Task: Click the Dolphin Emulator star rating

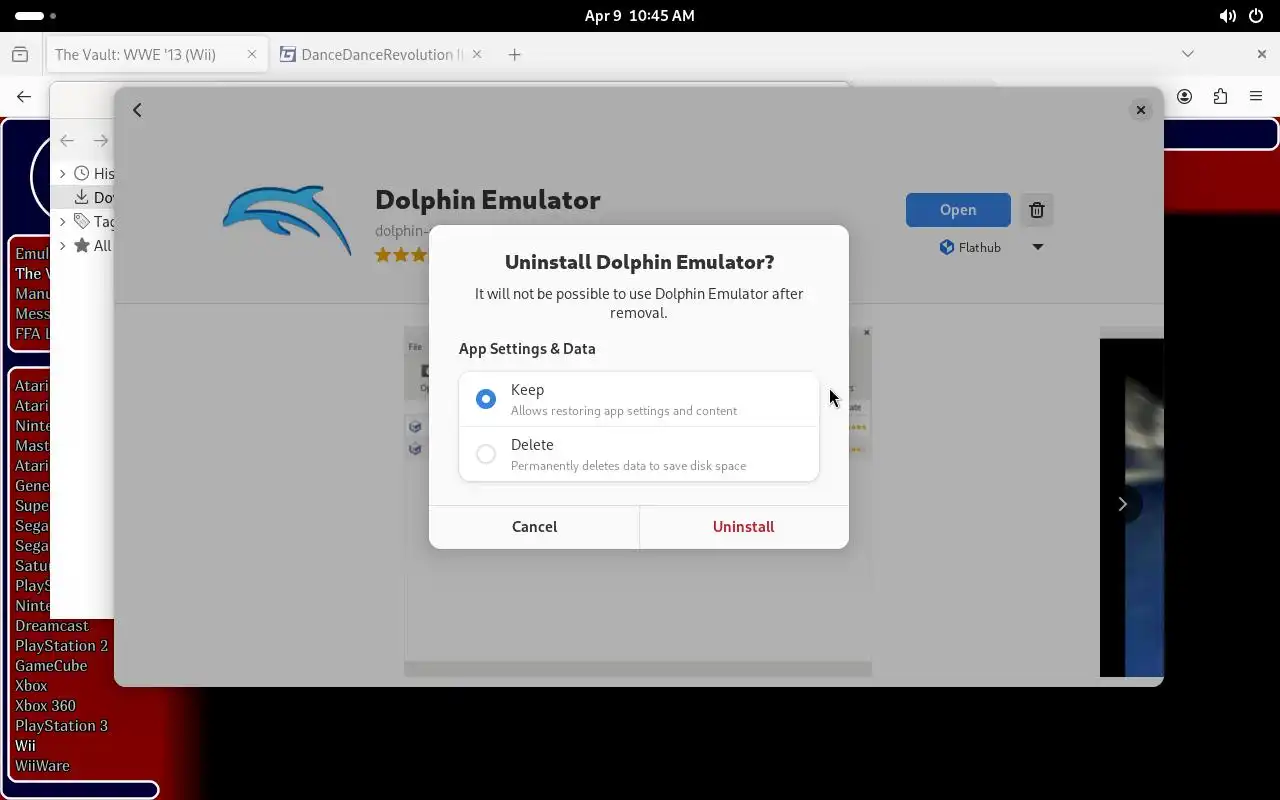Action: click(x=401, y=255)
